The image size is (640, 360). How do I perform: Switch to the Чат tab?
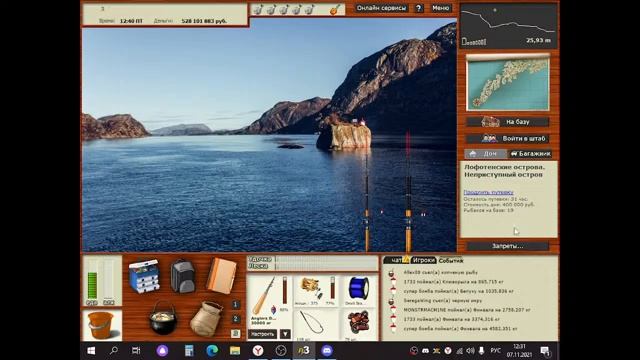[396, 260]
